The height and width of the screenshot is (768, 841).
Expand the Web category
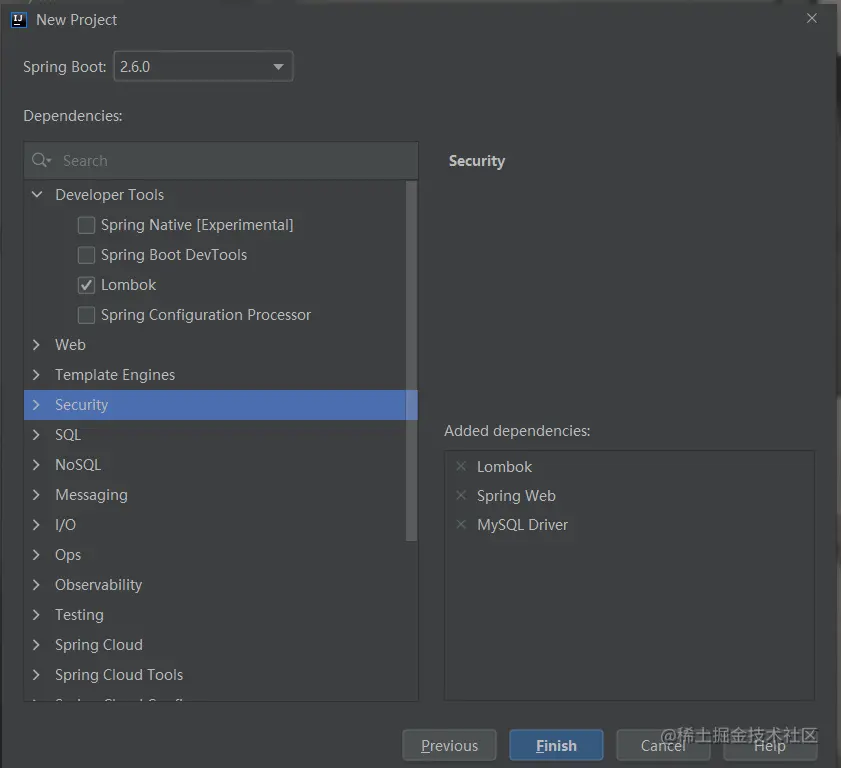36,345
